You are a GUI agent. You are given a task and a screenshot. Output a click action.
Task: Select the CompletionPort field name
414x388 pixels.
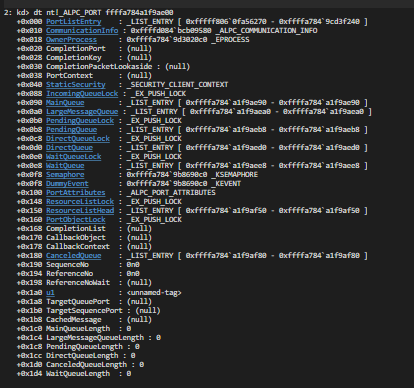(x=76, y=49)
